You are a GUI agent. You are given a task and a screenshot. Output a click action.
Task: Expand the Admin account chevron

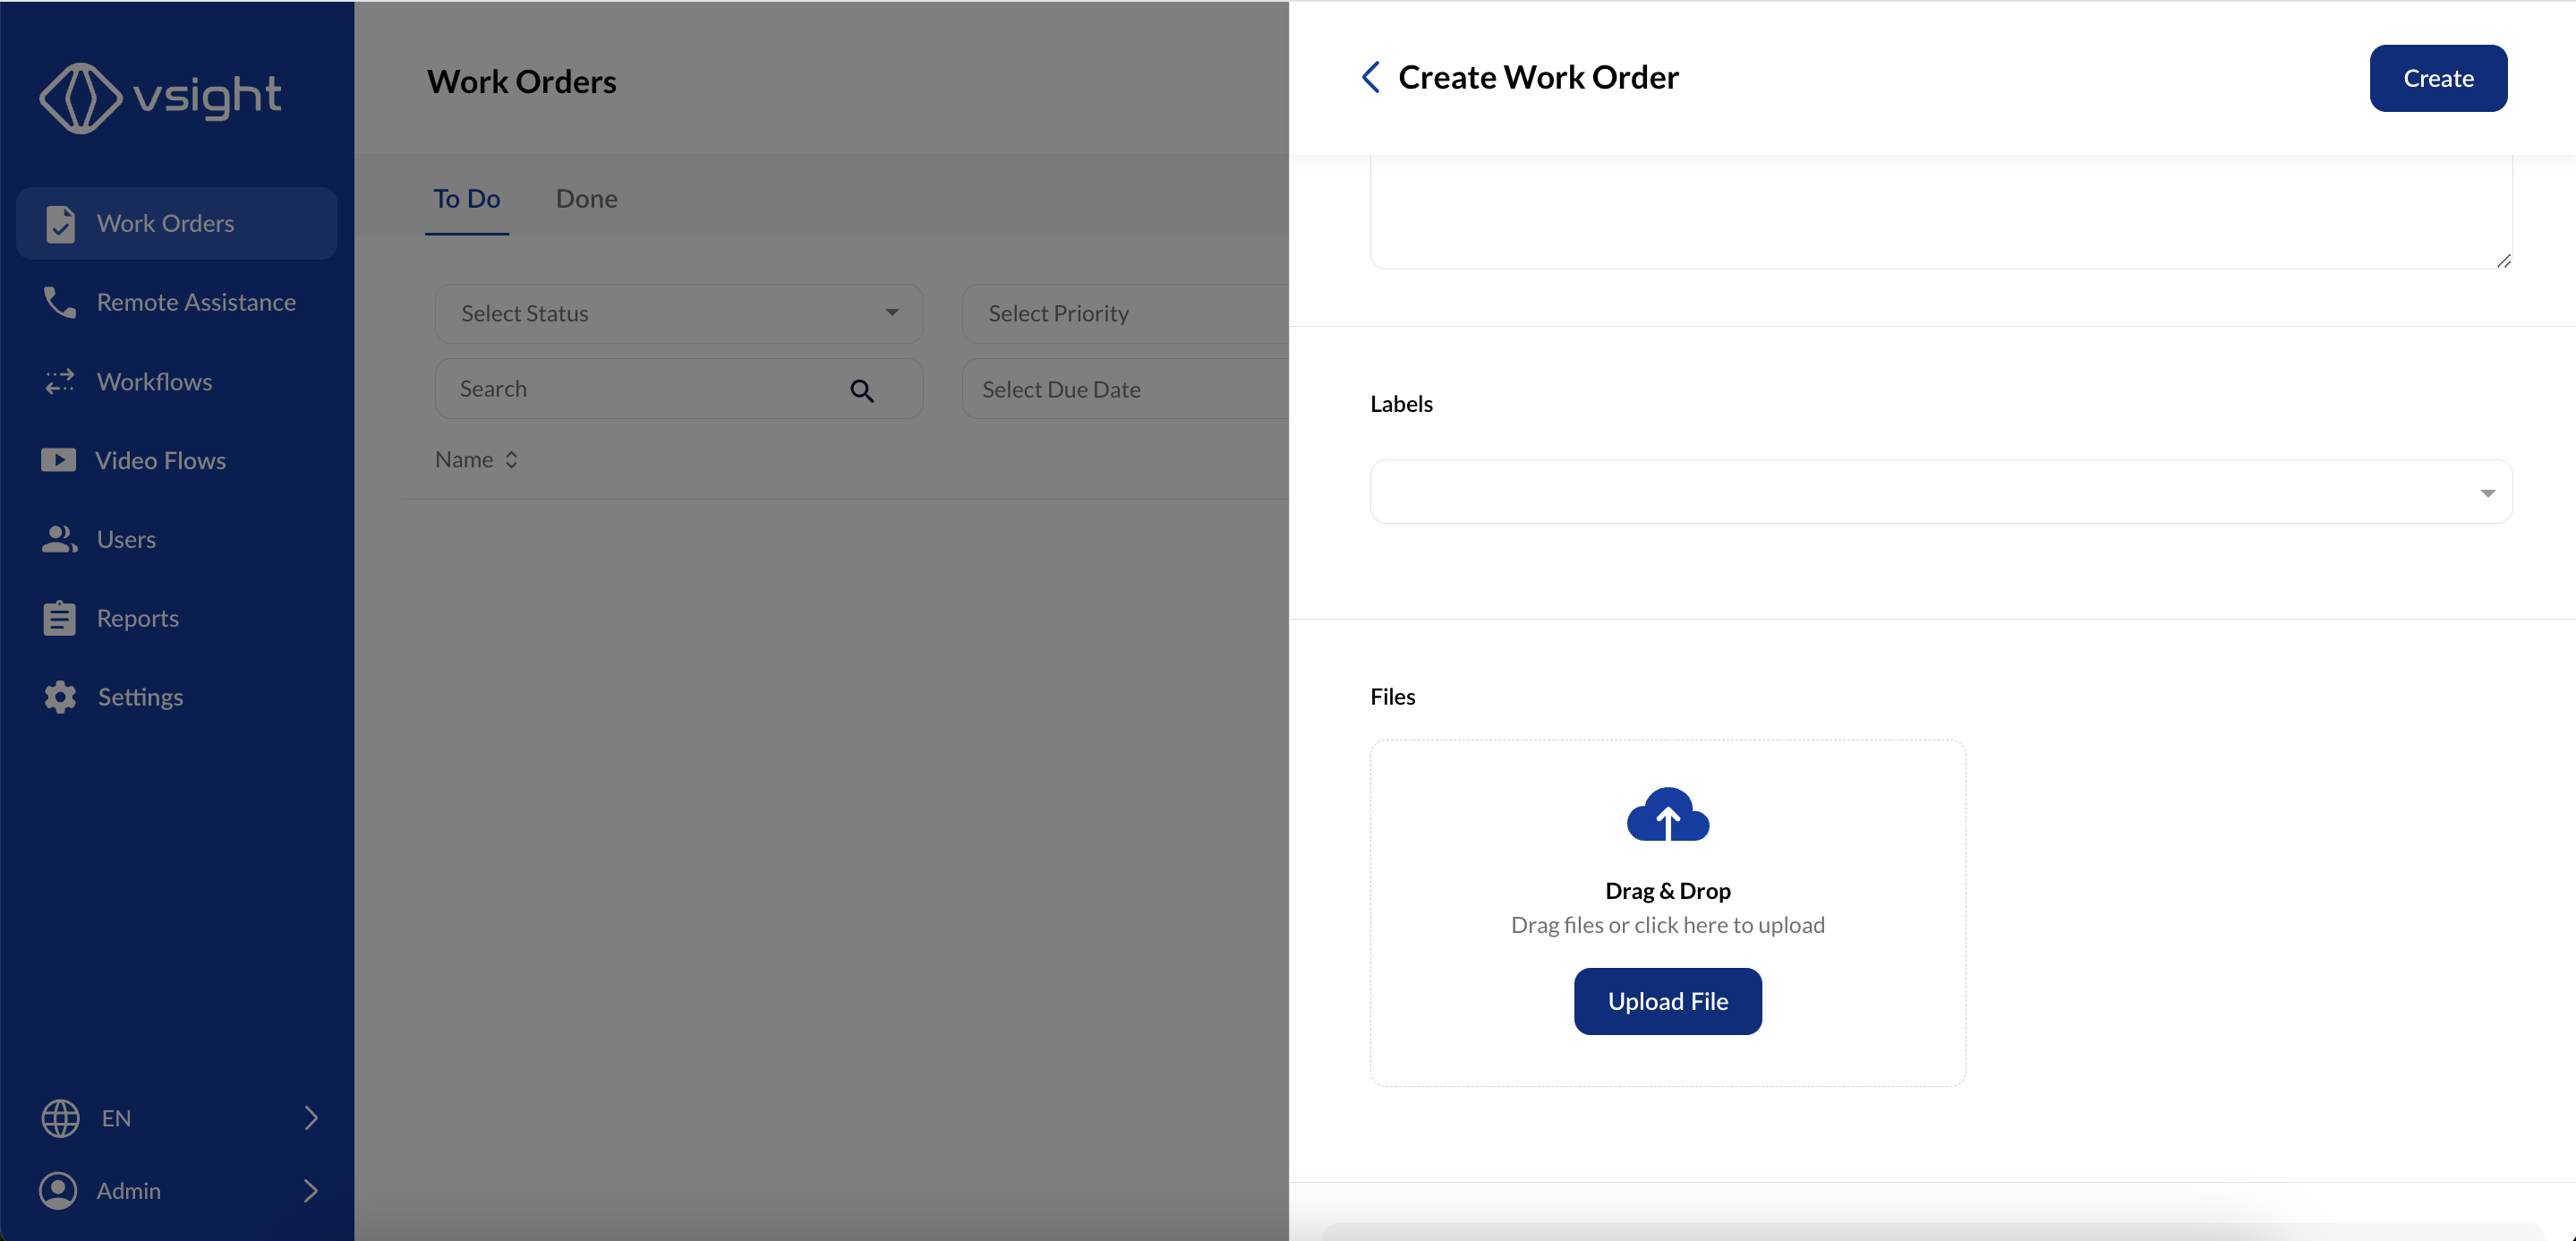[x=311, y=1190]
